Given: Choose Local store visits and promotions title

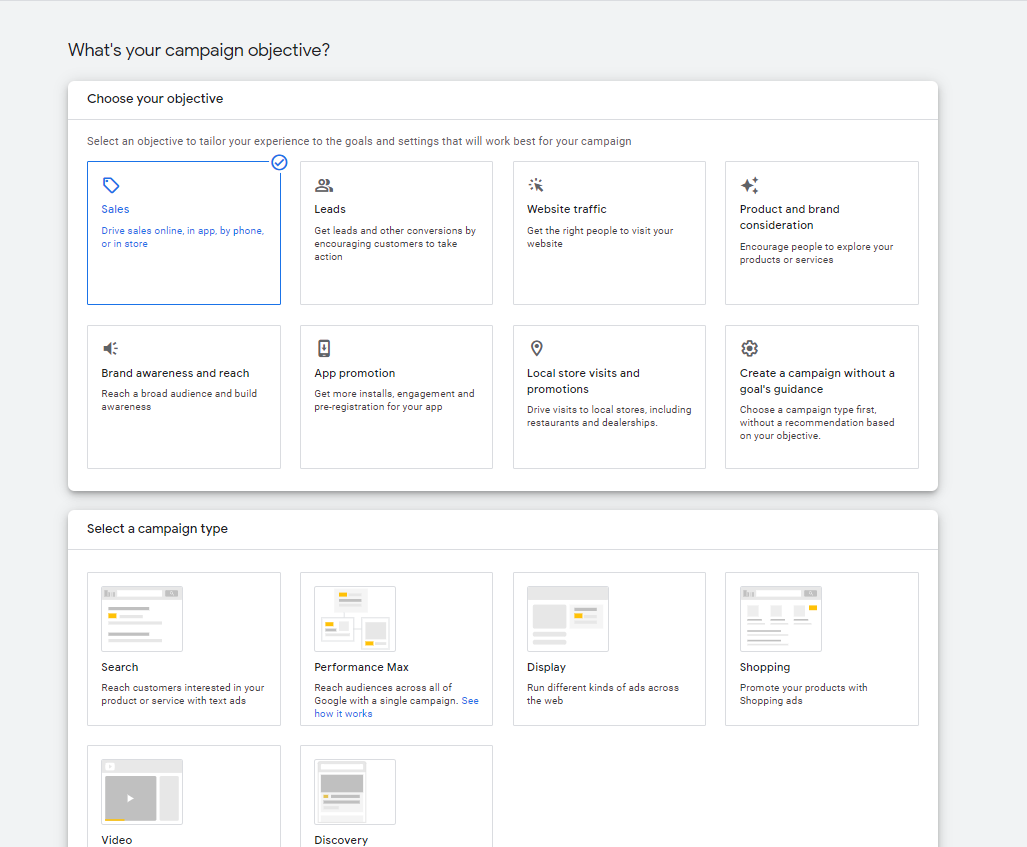Looking at the screenshot, I should pyautogui.click(x=583, y=381).
